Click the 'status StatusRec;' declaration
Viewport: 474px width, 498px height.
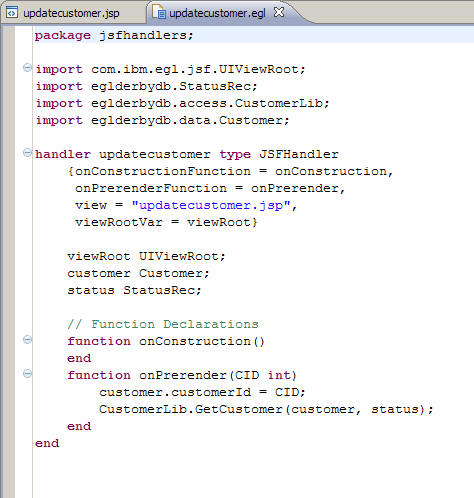135,291
